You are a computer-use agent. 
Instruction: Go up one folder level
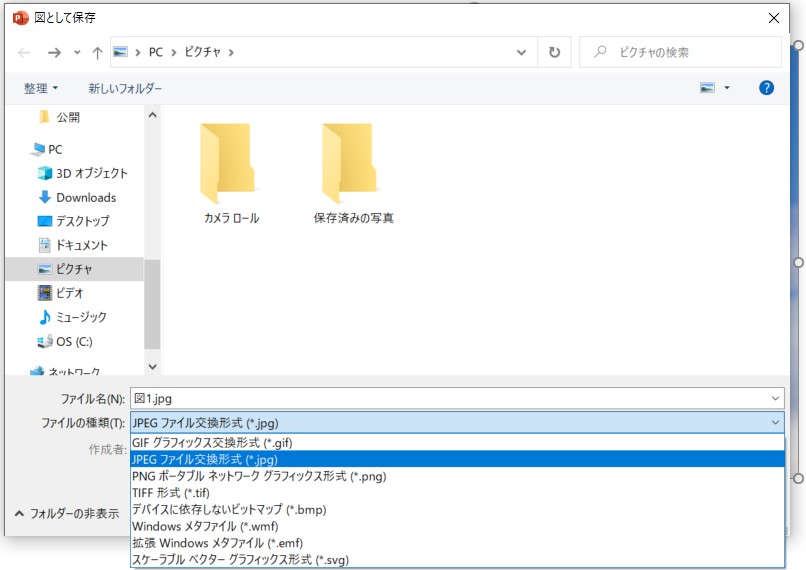(x=97, y=53)
